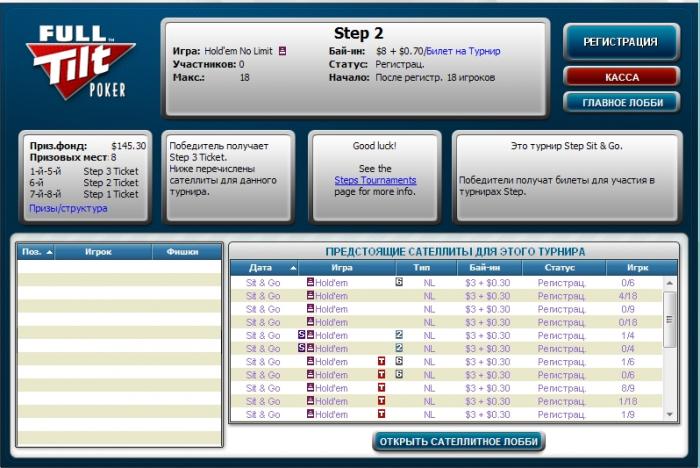Click the satellites list scrollbar thumb
Screen dimensions: 700x468
pyautogui.click(x=669, y=319)
